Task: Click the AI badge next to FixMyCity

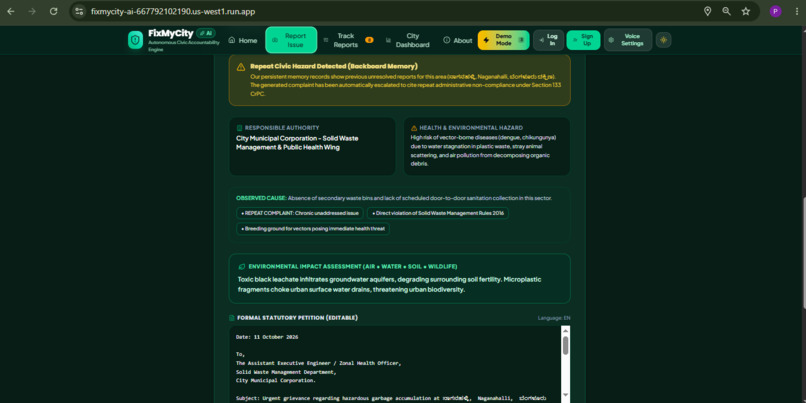Action: click(206, 33)
